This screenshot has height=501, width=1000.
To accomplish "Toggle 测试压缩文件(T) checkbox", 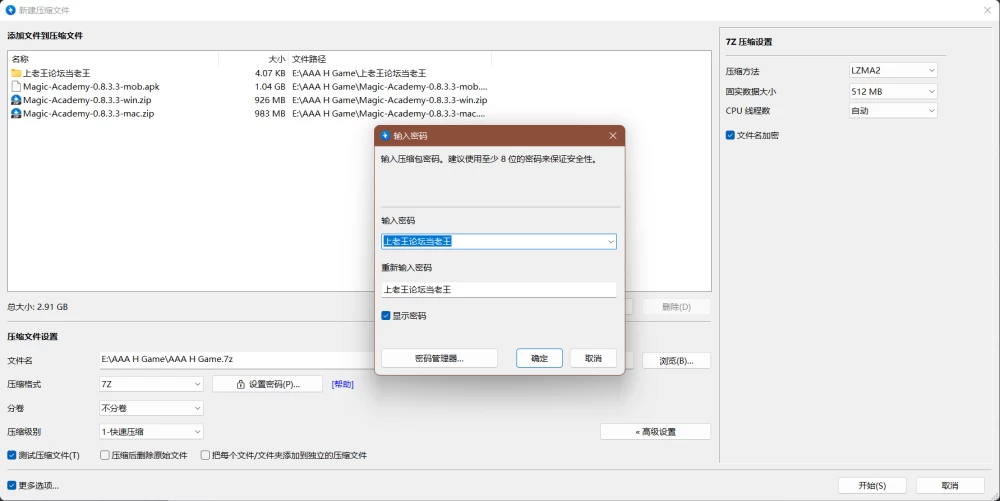I will [x=11, y=455].
